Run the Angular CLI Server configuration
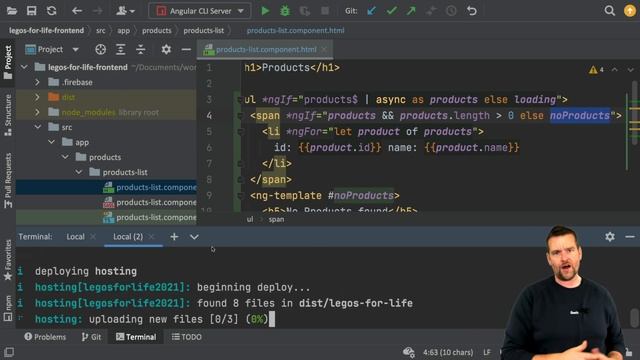 coord(265,11)
